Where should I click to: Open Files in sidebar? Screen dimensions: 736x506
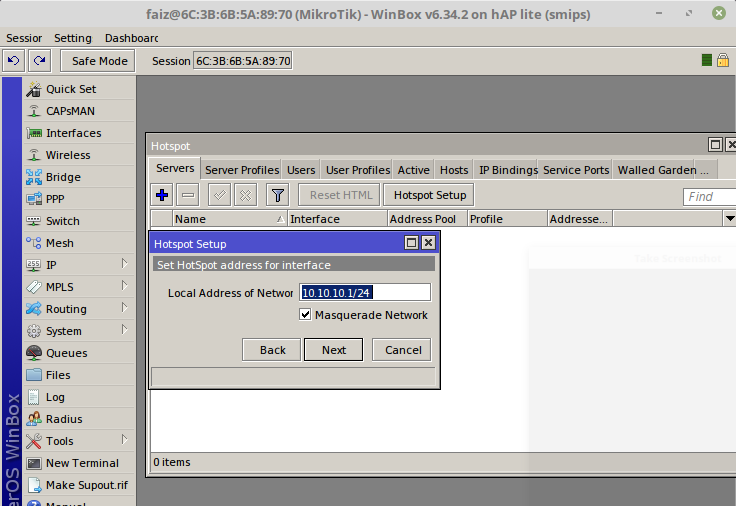tap(79, 375)
